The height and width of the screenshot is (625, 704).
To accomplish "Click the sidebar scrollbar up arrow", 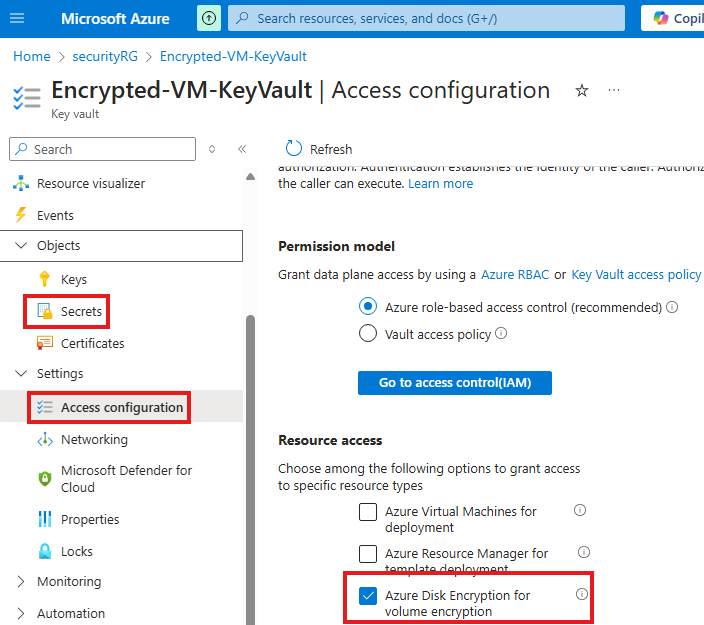I will [x=251, y=176].
